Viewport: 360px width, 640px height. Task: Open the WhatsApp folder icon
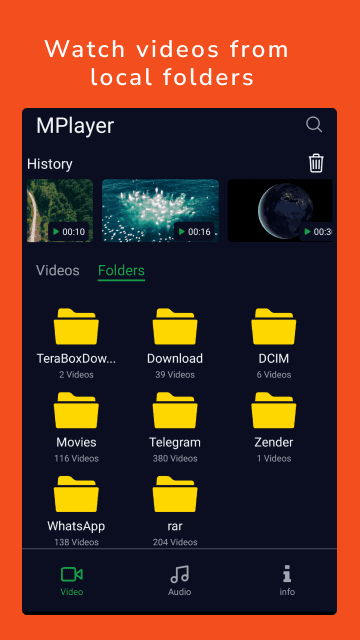click(x=76, y=494)
